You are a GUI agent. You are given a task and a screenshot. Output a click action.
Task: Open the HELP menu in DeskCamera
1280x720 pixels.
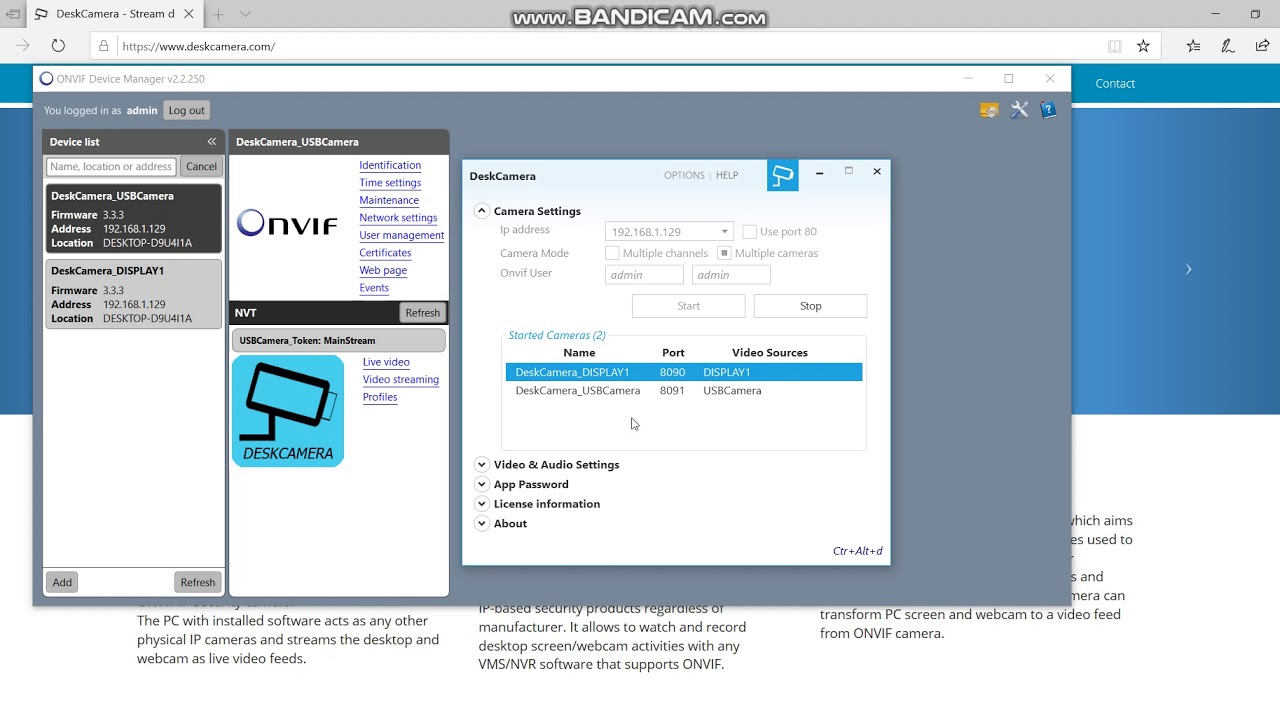point(727,175)
